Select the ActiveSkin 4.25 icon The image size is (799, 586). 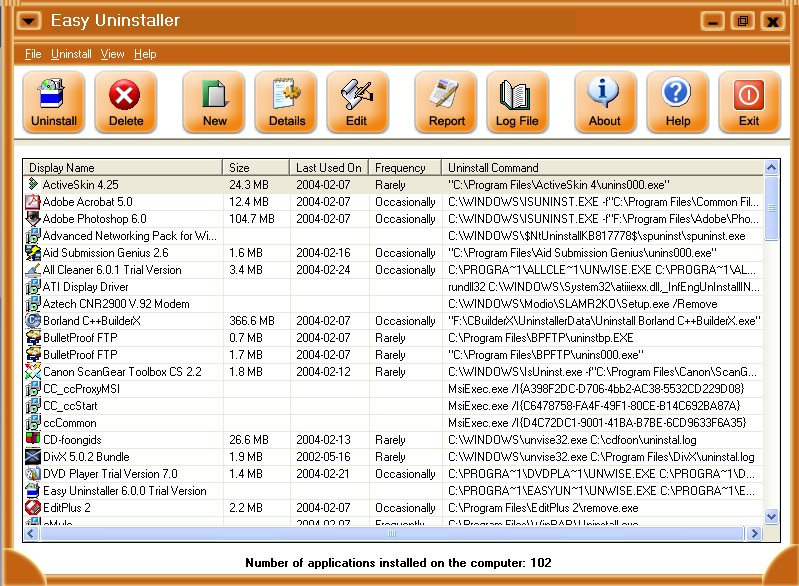coord(33,184)
